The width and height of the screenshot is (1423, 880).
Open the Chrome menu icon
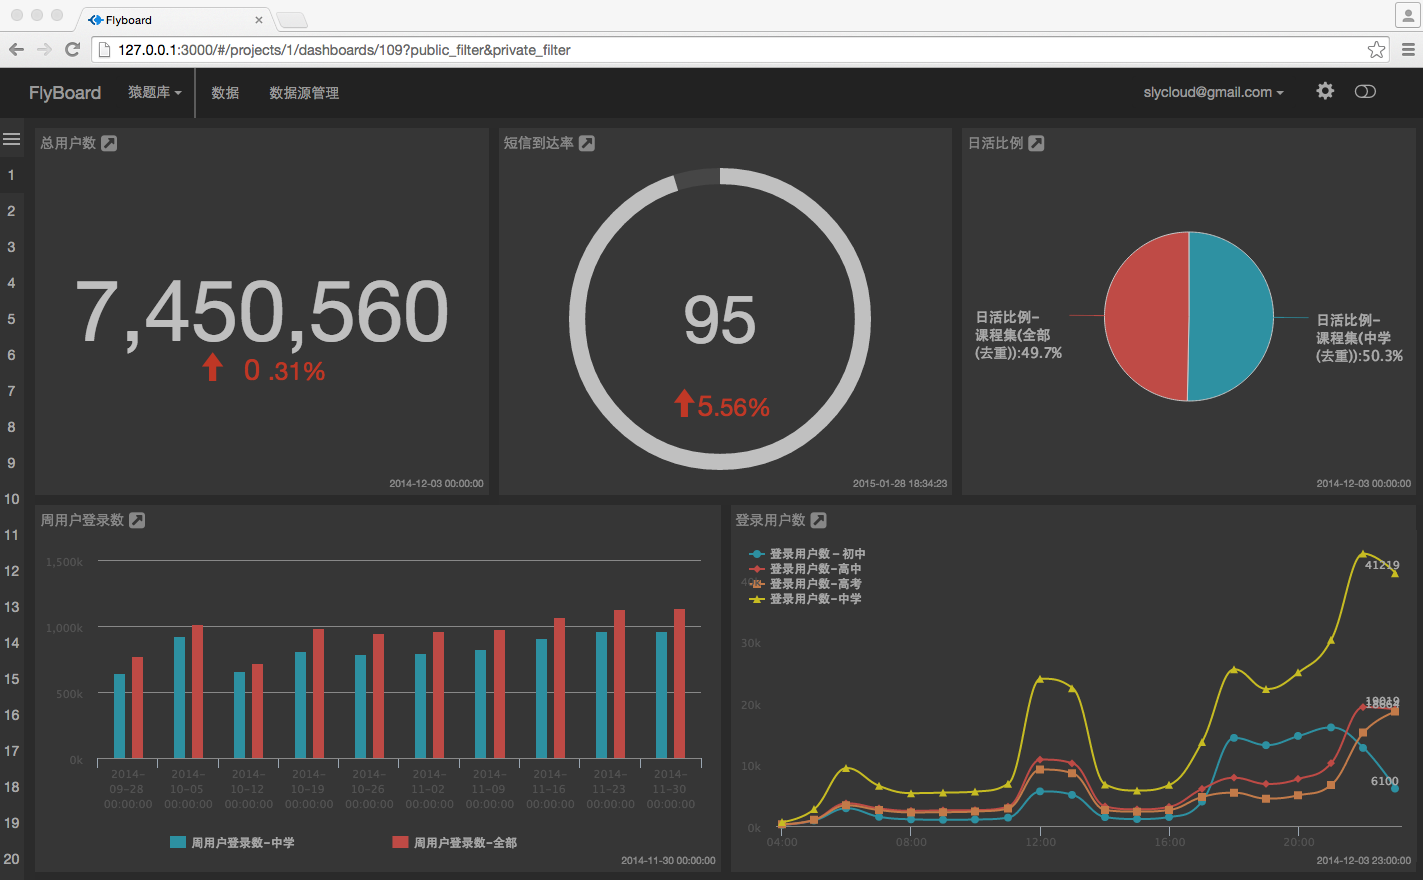[1408, 49]
